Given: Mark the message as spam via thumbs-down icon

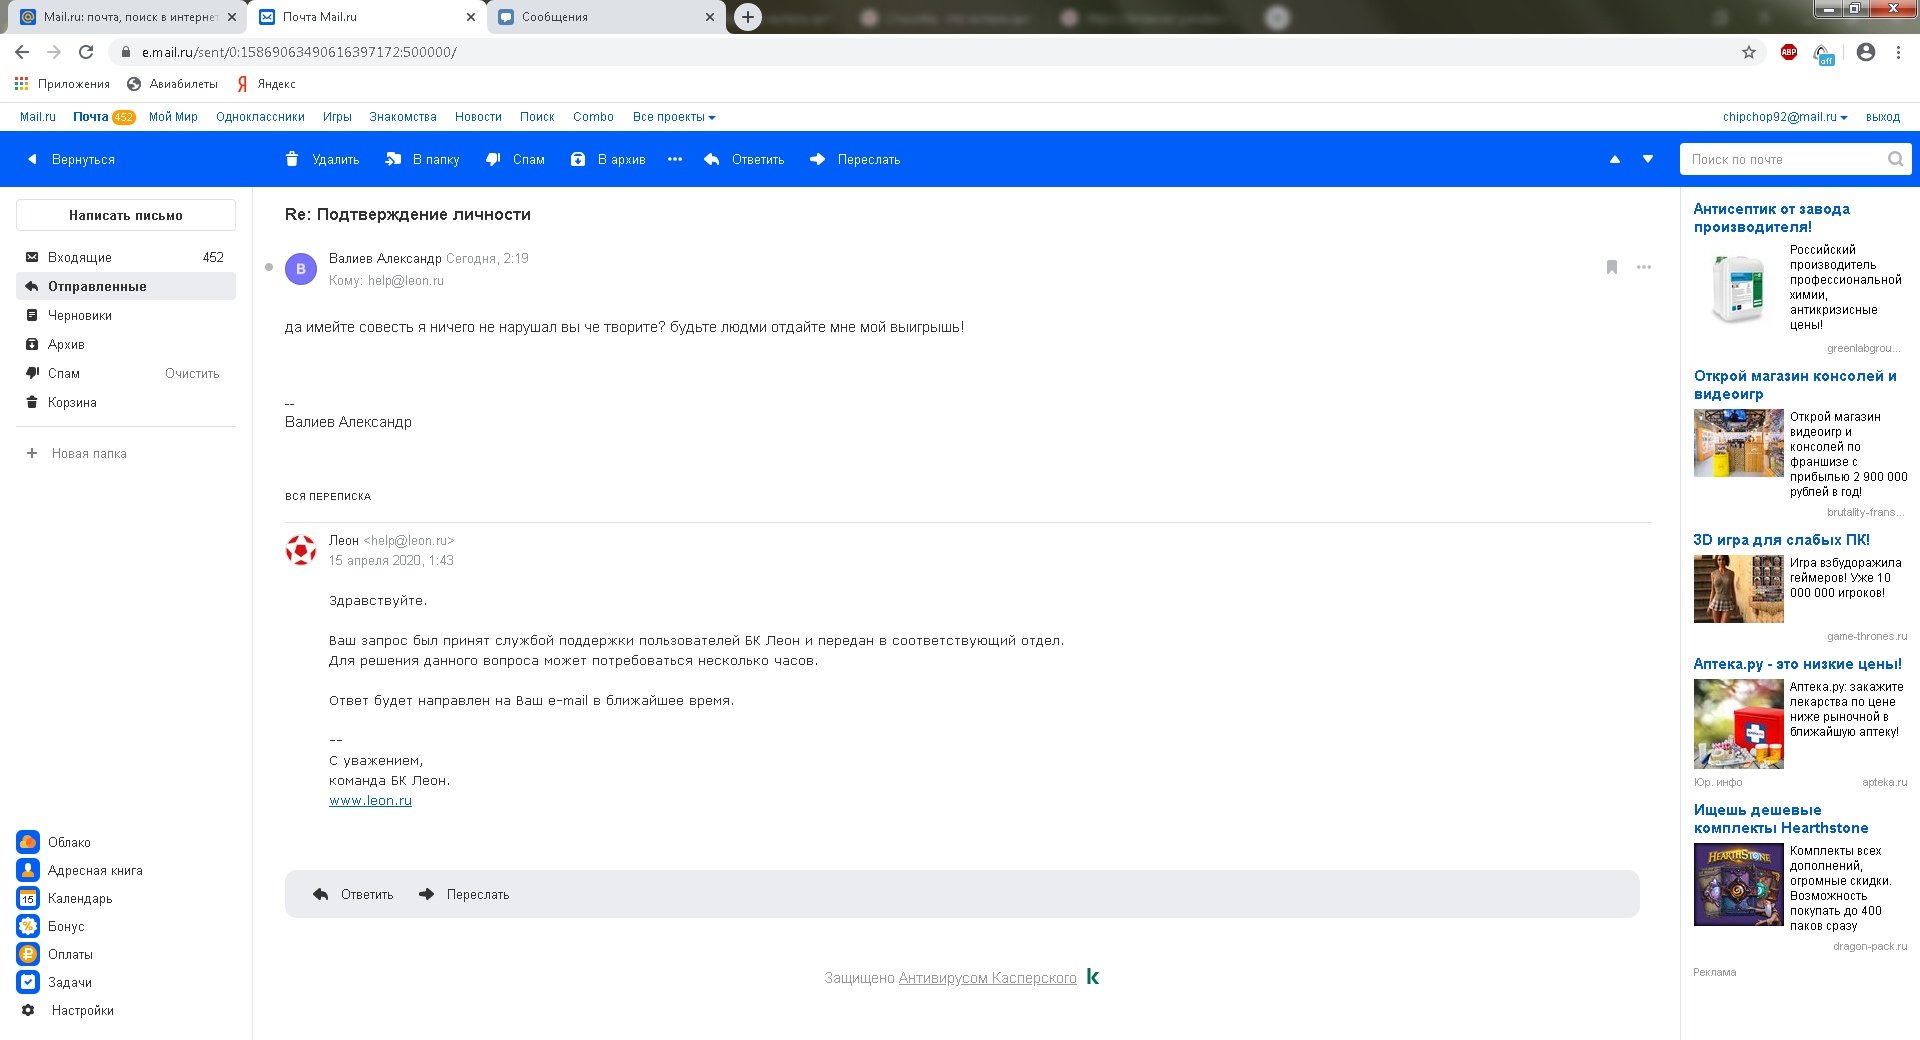Looking at the screenshot, I should pos(493,159).
